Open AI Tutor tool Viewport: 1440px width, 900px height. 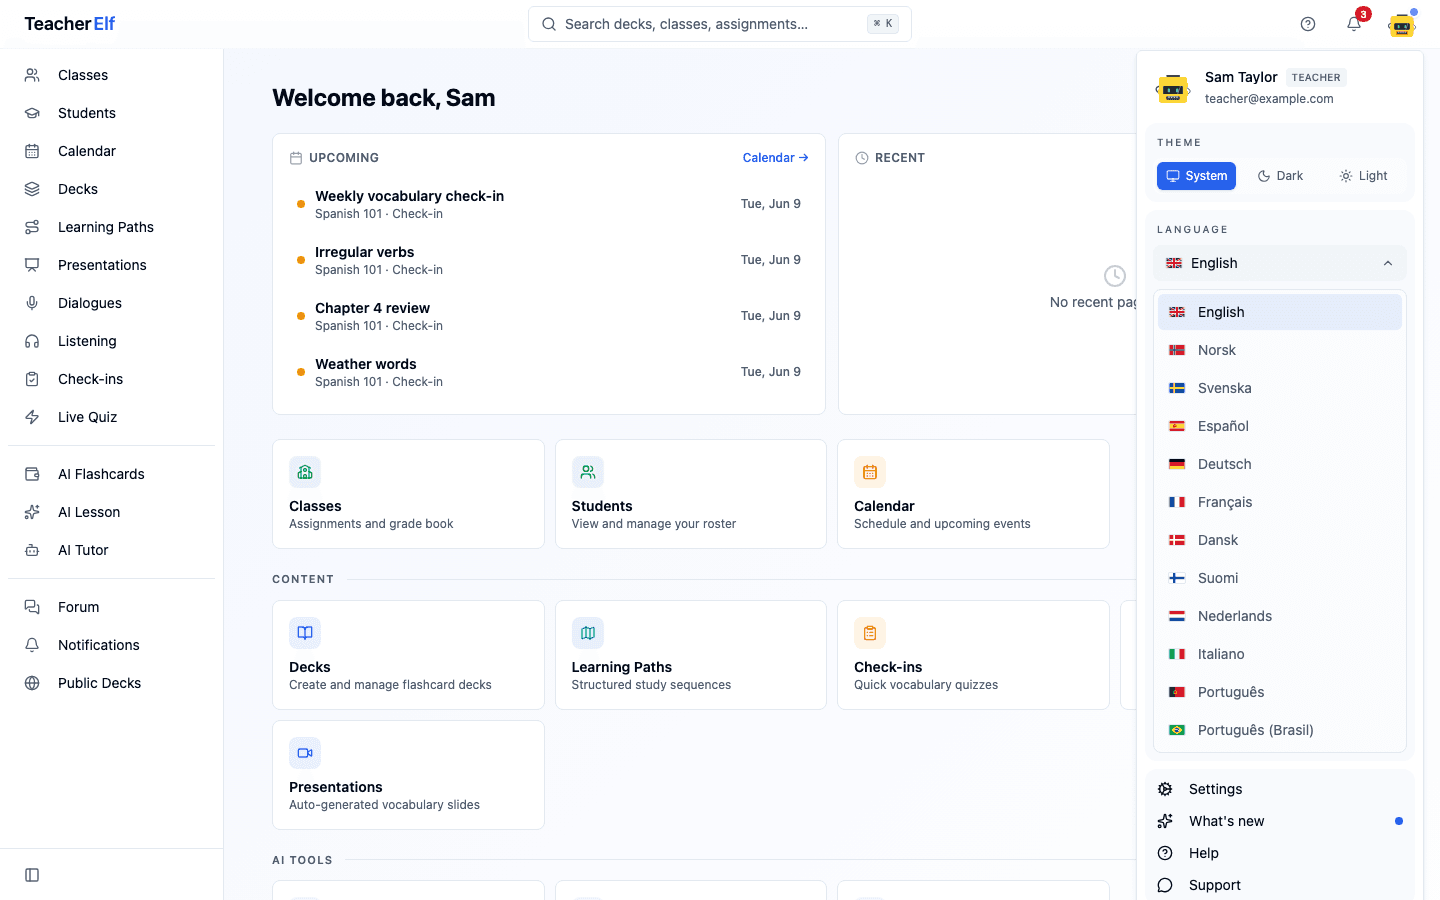[x=111, y=550]
